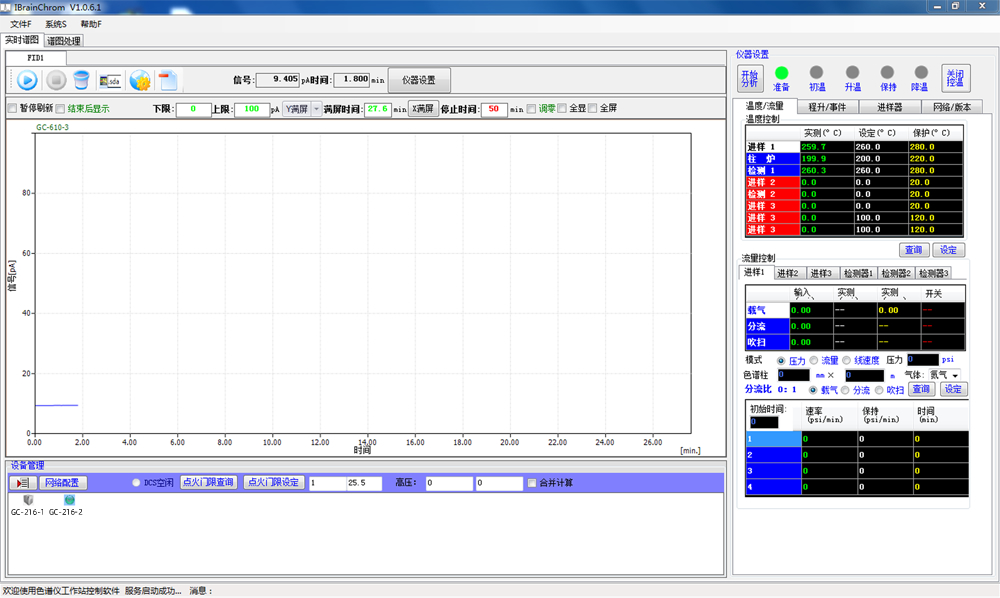Screen dimensions: 1000x598
Task: Select the GC-216-2 device icon
Action: tap(69, 500)
